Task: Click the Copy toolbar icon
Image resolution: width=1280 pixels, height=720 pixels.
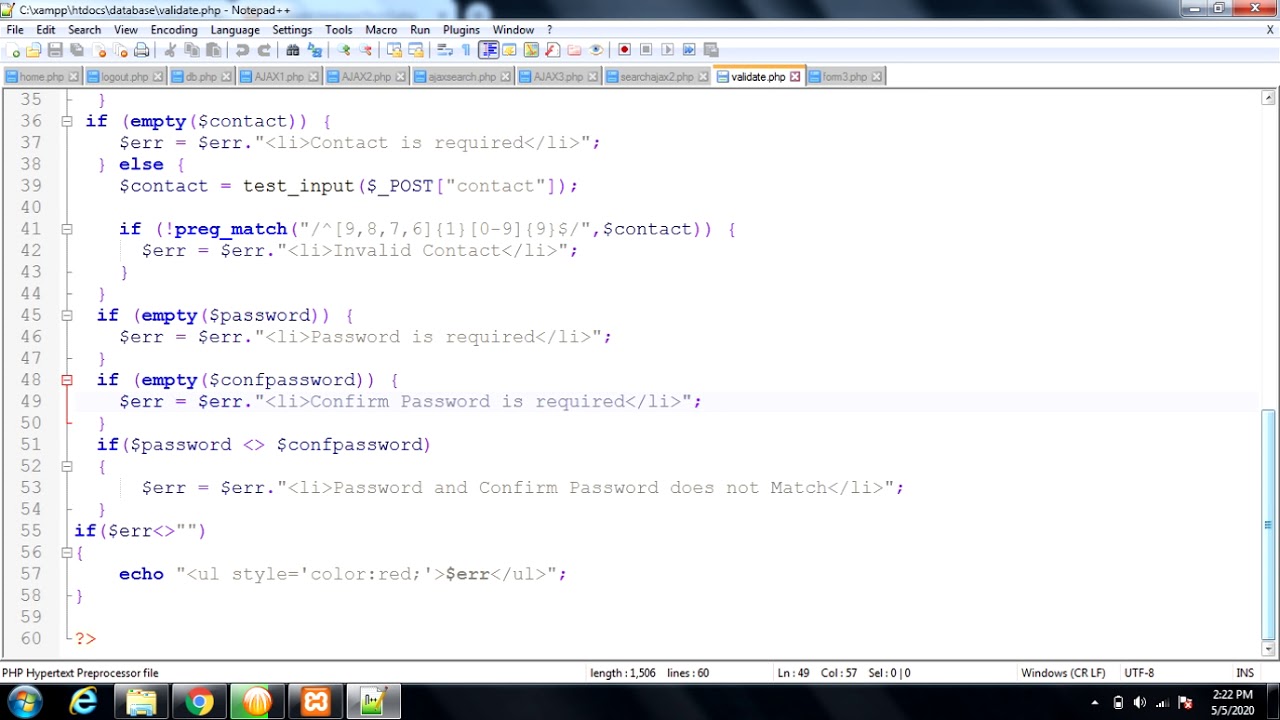Action: pos(192,50)
